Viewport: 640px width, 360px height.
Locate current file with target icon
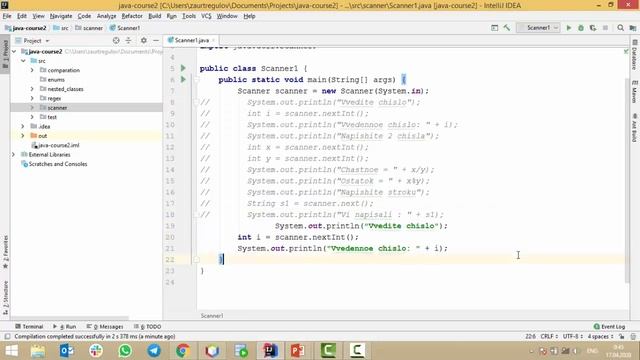116,40
